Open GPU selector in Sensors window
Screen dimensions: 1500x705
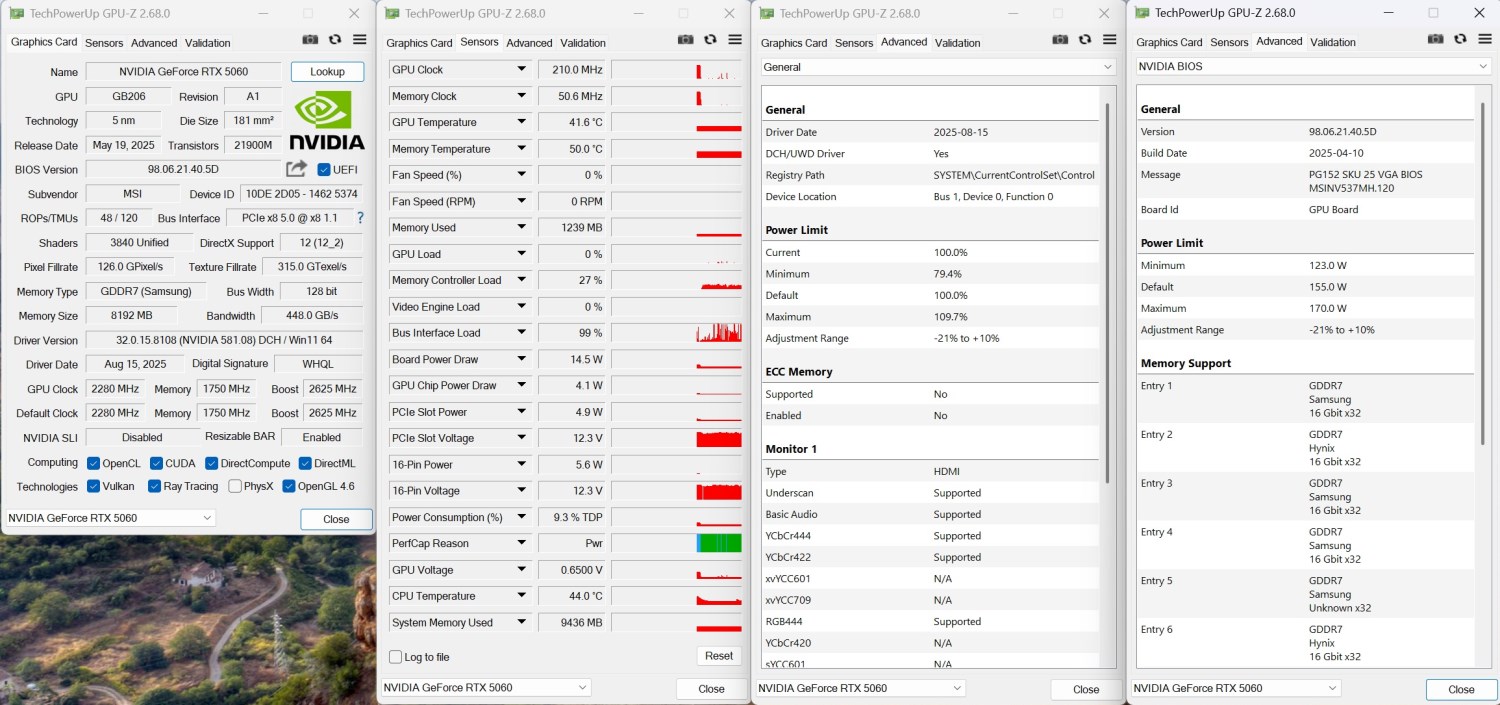click(x=486, y=688)
